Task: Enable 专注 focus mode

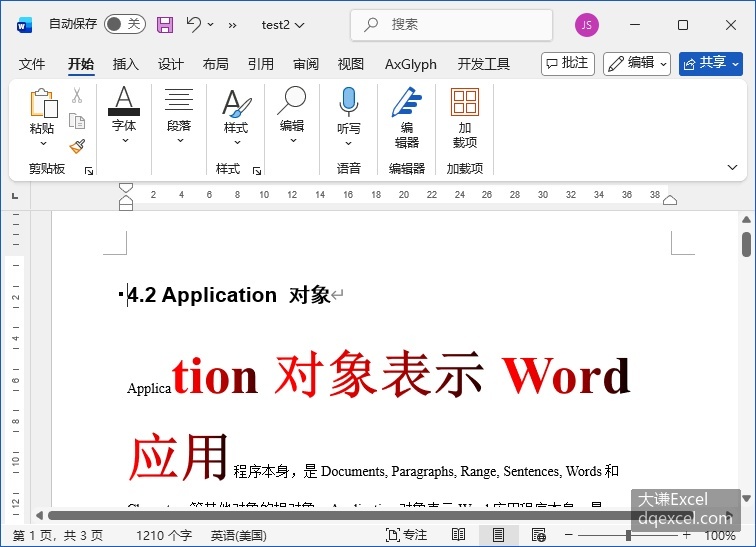Action: click(x=406, y=535)
